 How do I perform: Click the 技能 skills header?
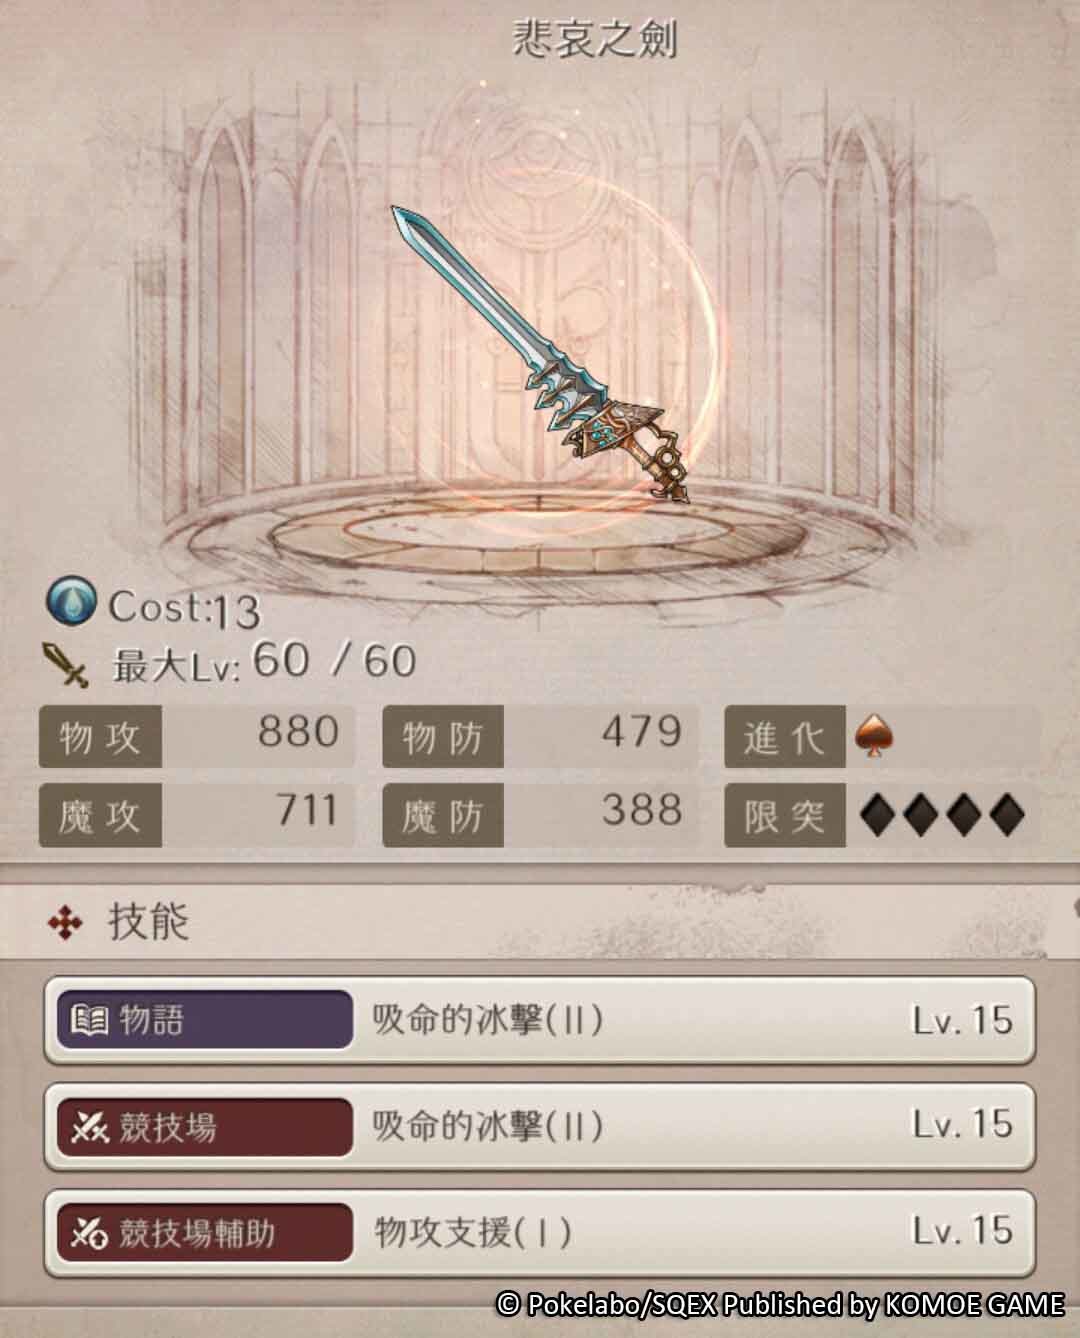[148, 922]
